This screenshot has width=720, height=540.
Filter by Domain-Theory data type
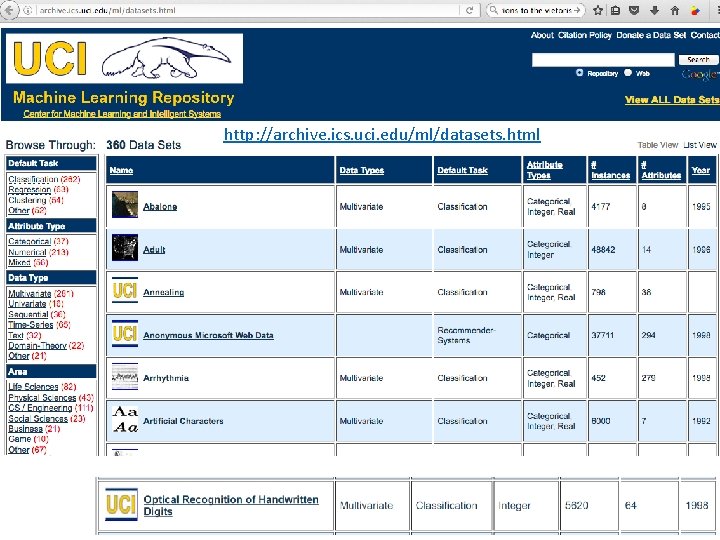pos(38,346)
